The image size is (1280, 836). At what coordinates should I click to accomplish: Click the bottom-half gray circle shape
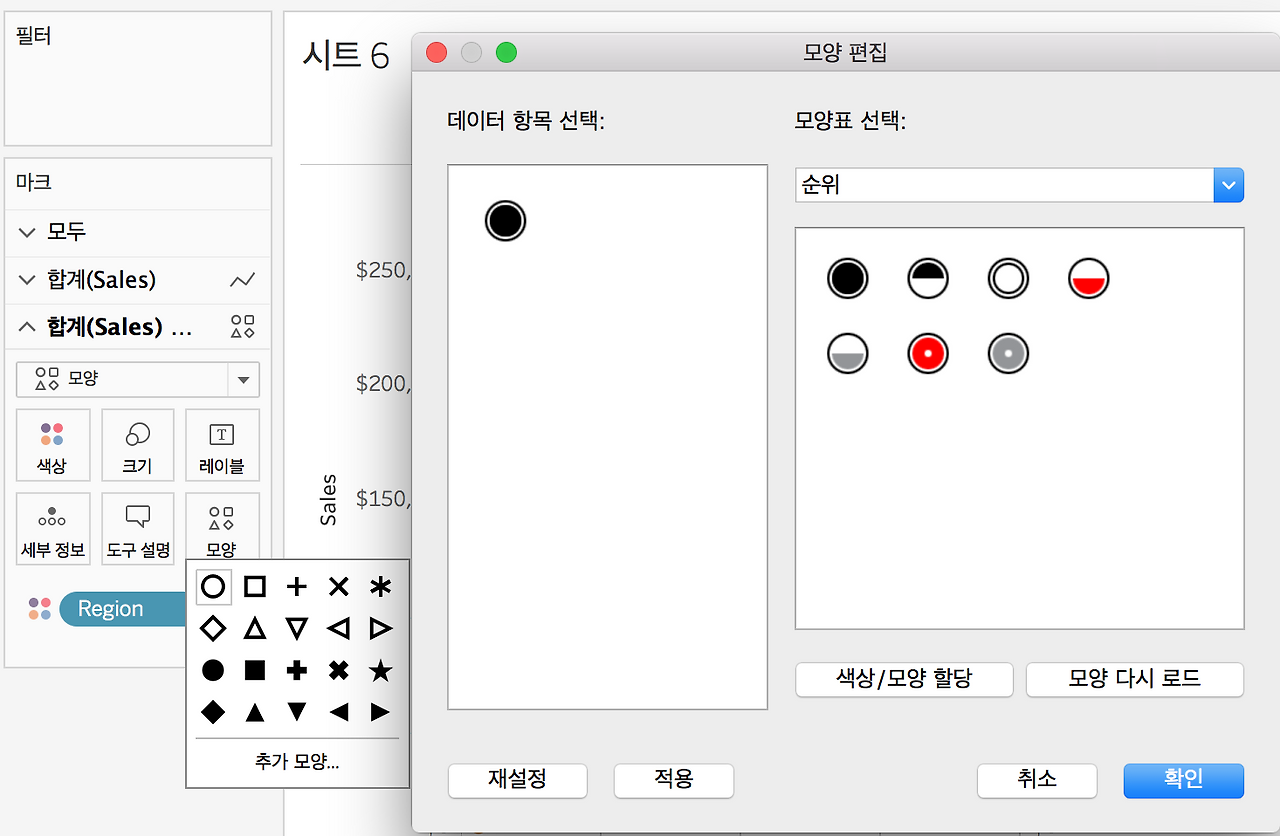coord(848,353)
